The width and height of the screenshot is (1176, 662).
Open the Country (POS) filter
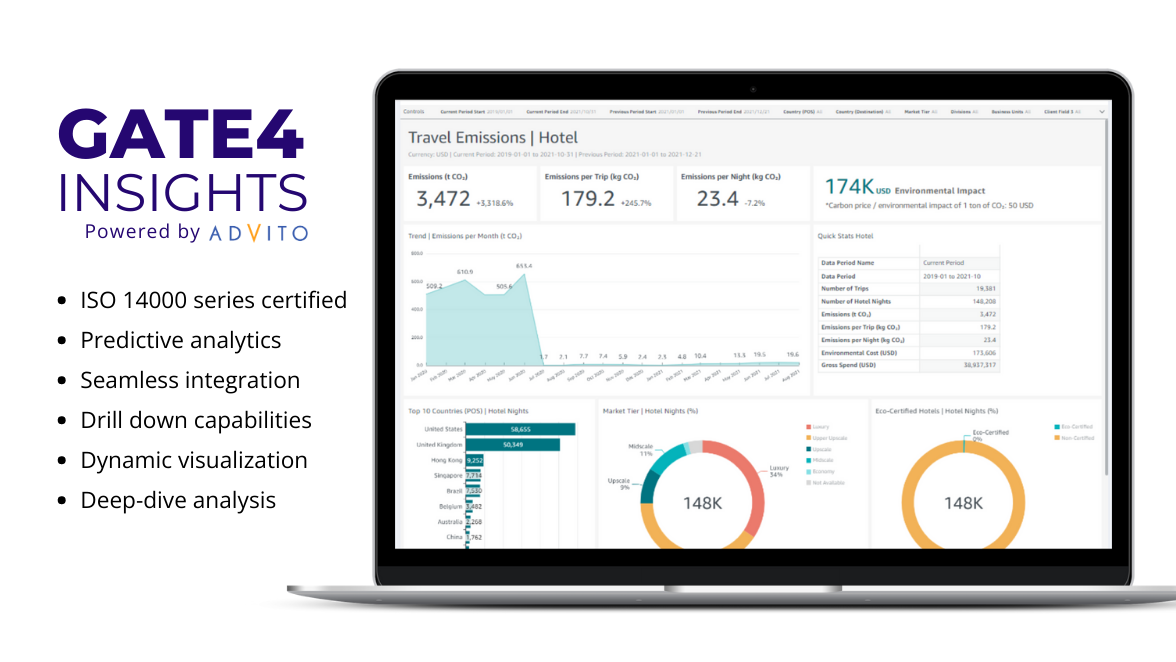[802, 112]
